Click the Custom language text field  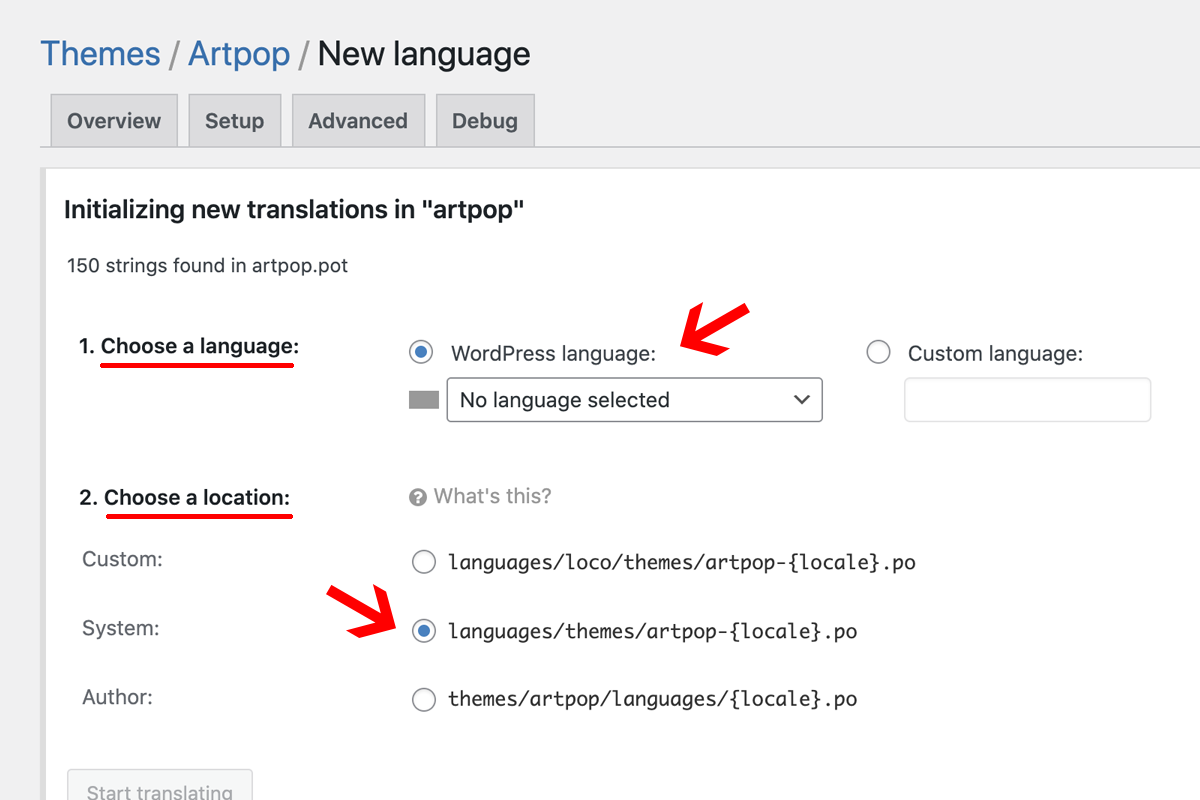[1027, 400]
